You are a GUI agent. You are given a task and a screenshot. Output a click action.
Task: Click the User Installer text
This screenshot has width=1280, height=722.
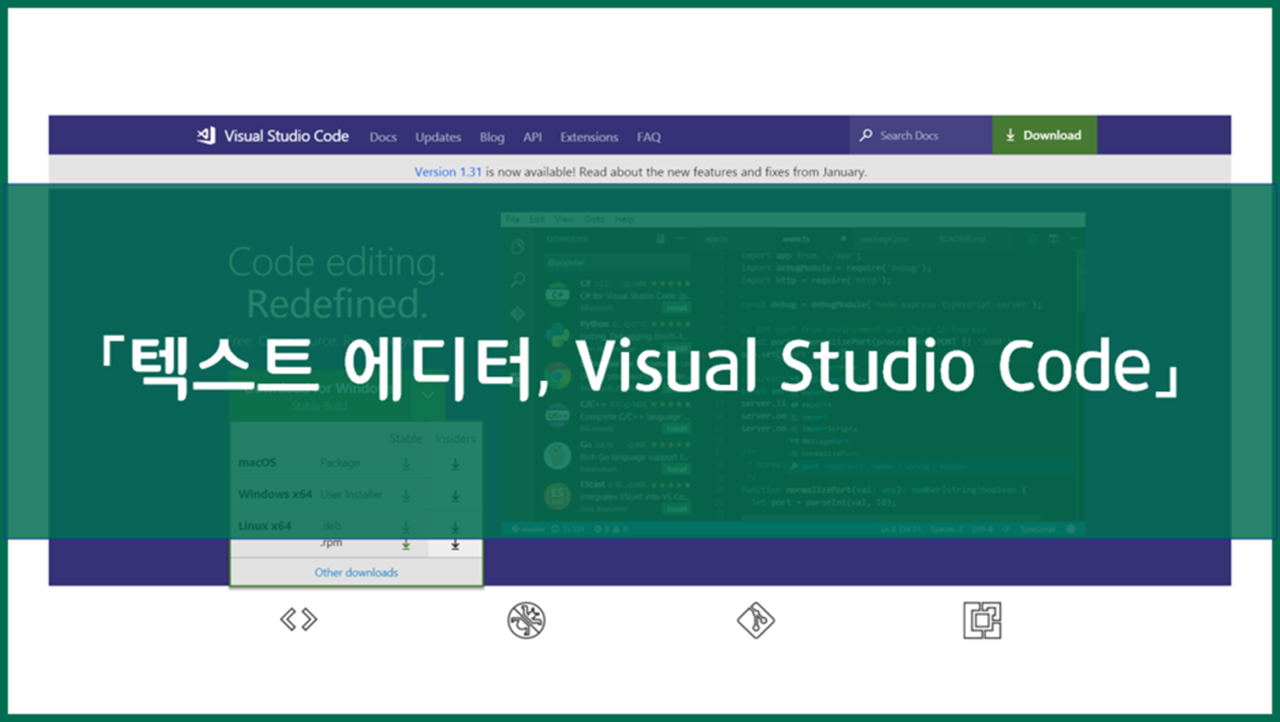(x=351, y=494)
